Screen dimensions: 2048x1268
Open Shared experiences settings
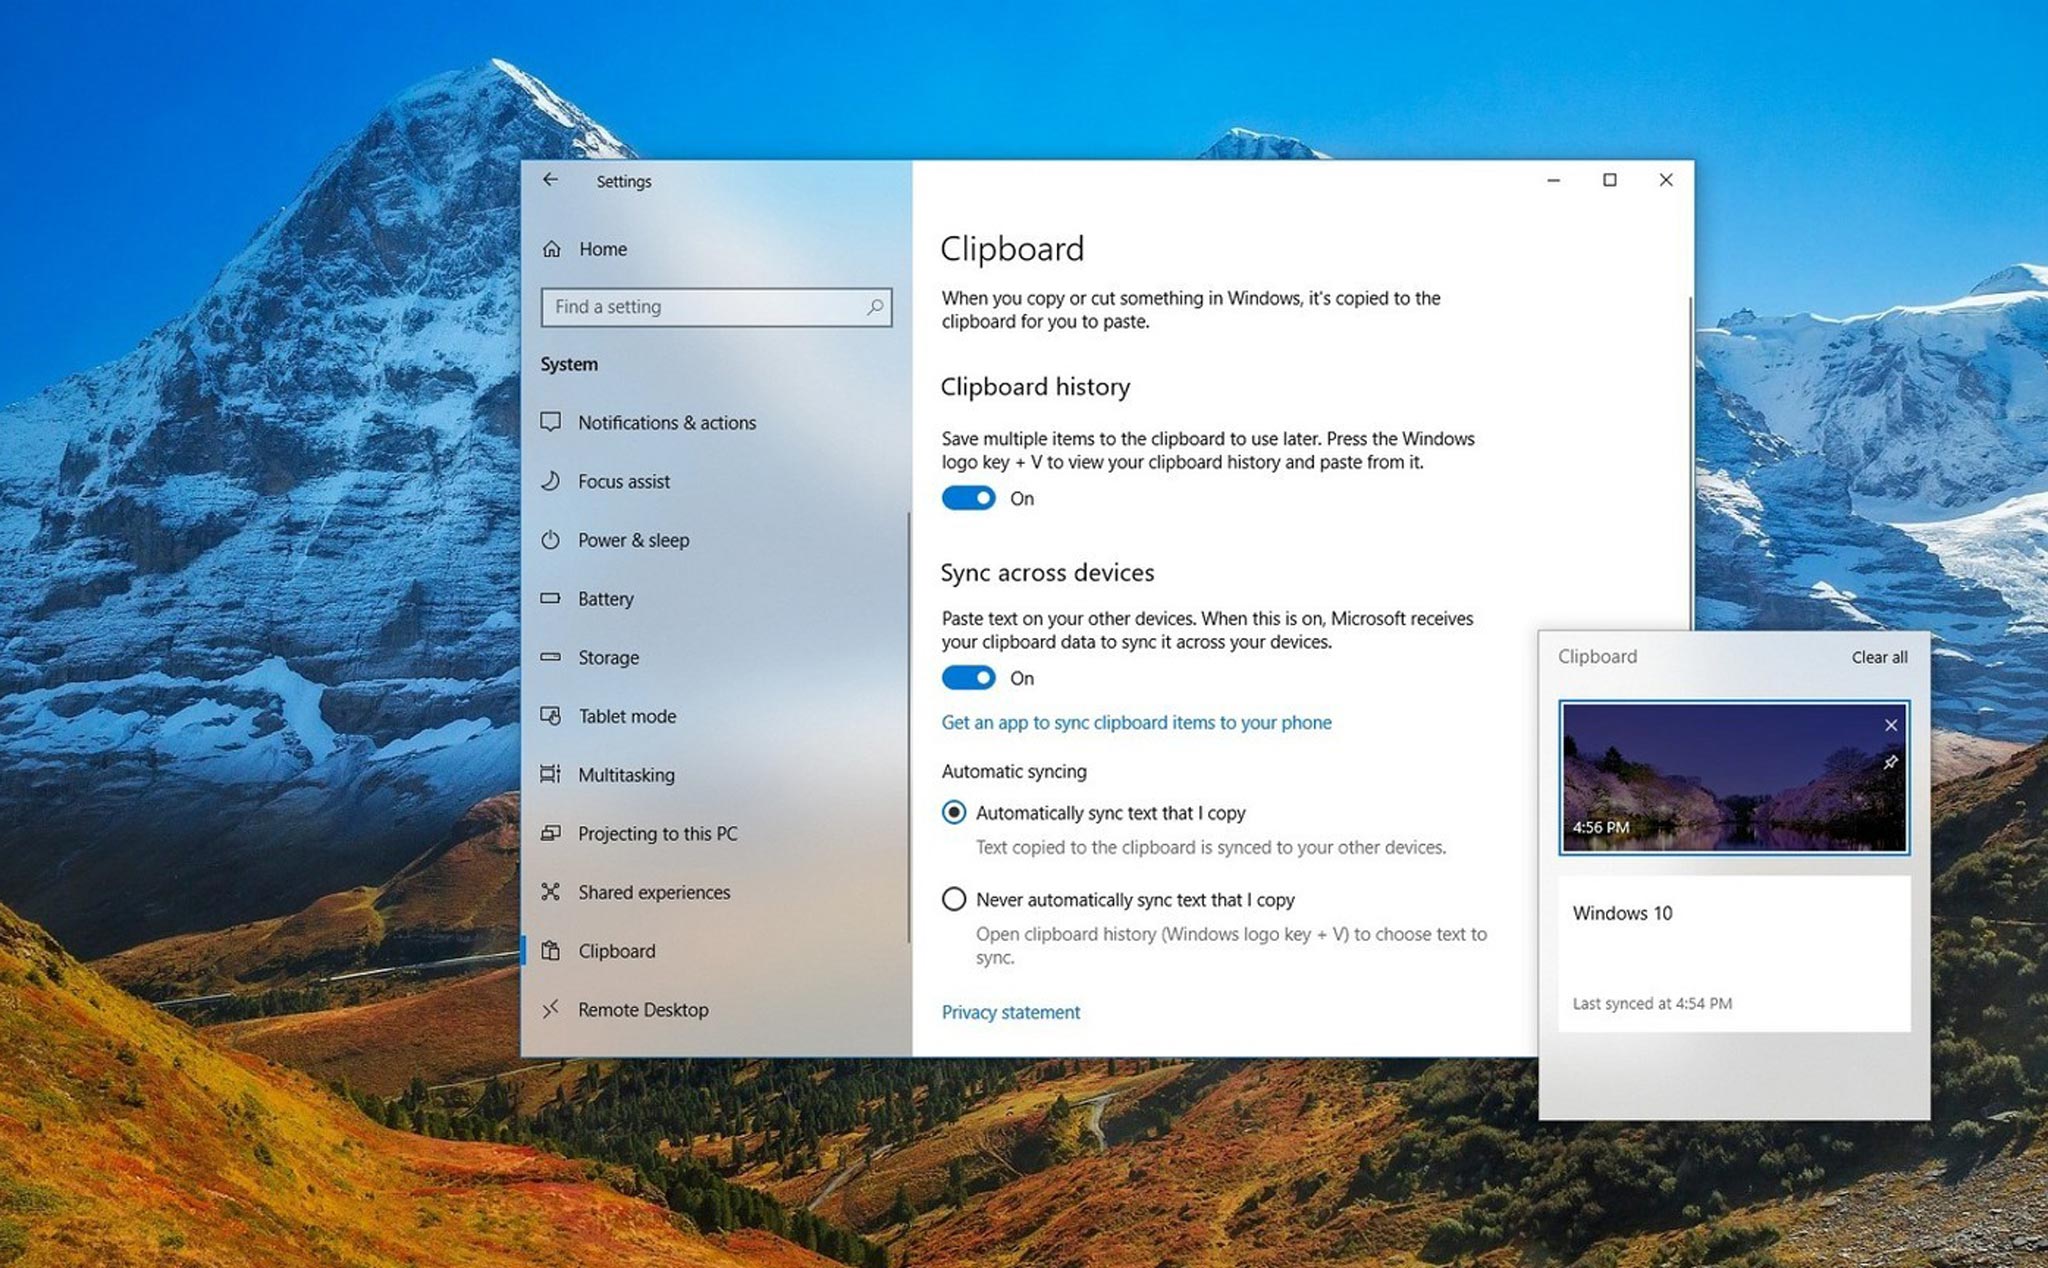(653, 892)
